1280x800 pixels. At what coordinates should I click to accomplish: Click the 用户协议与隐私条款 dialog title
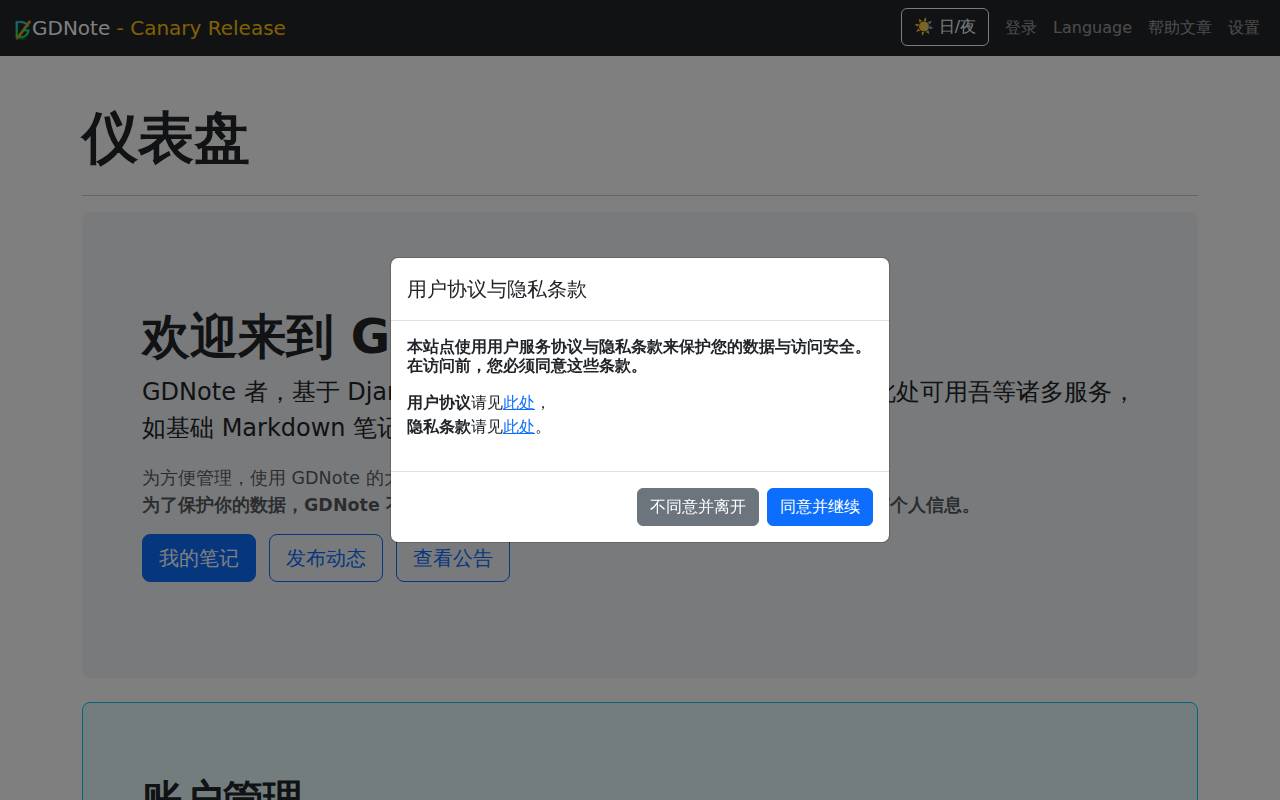(497, 290)
